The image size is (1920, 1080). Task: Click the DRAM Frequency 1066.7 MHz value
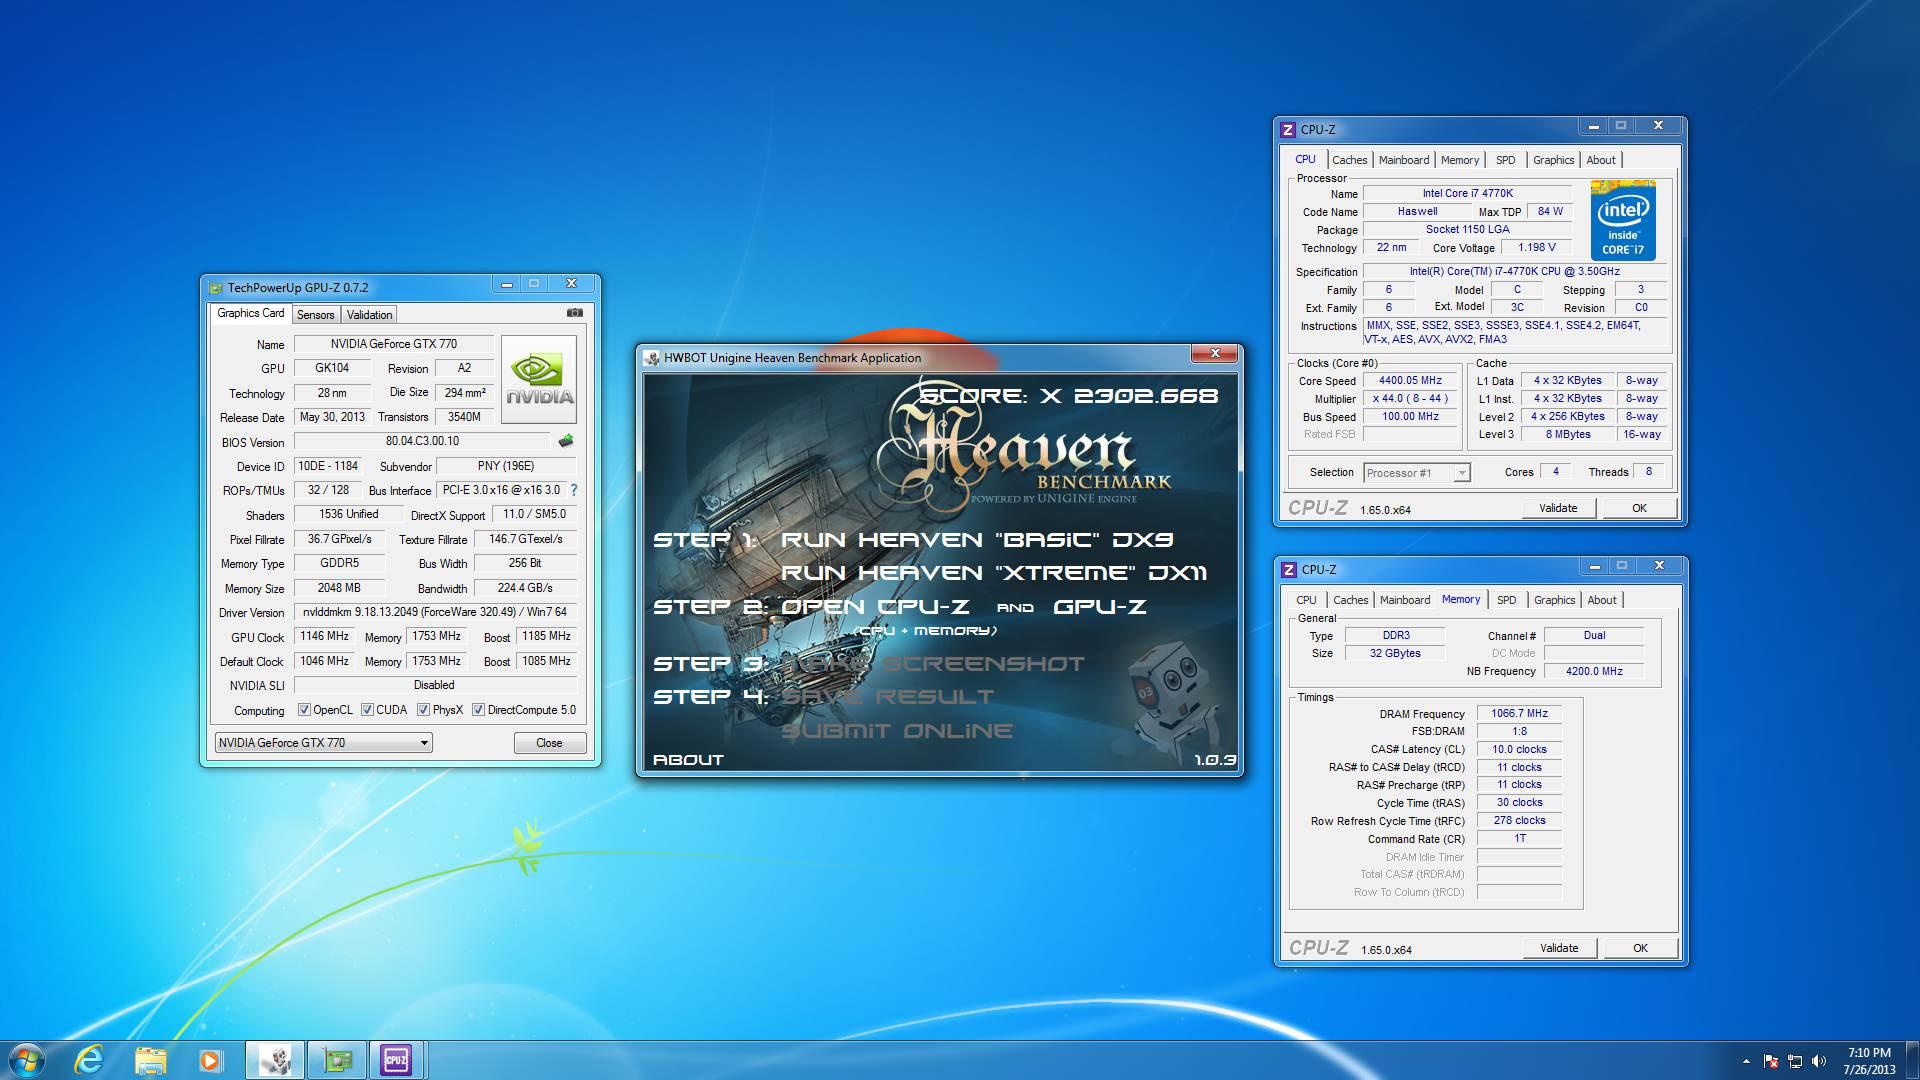coord(1519,714)
